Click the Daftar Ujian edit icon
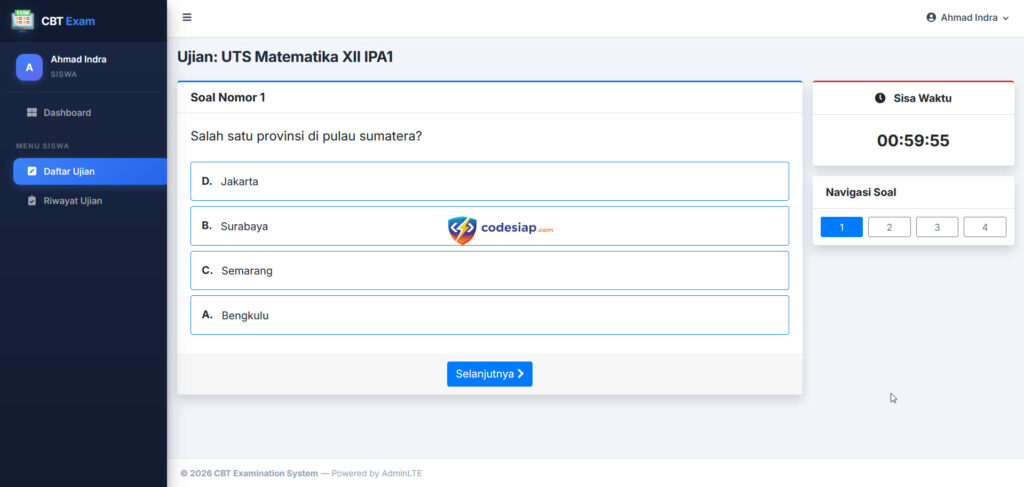The height and width of the screenshot is (487, 1024). (x=32, y=171)
